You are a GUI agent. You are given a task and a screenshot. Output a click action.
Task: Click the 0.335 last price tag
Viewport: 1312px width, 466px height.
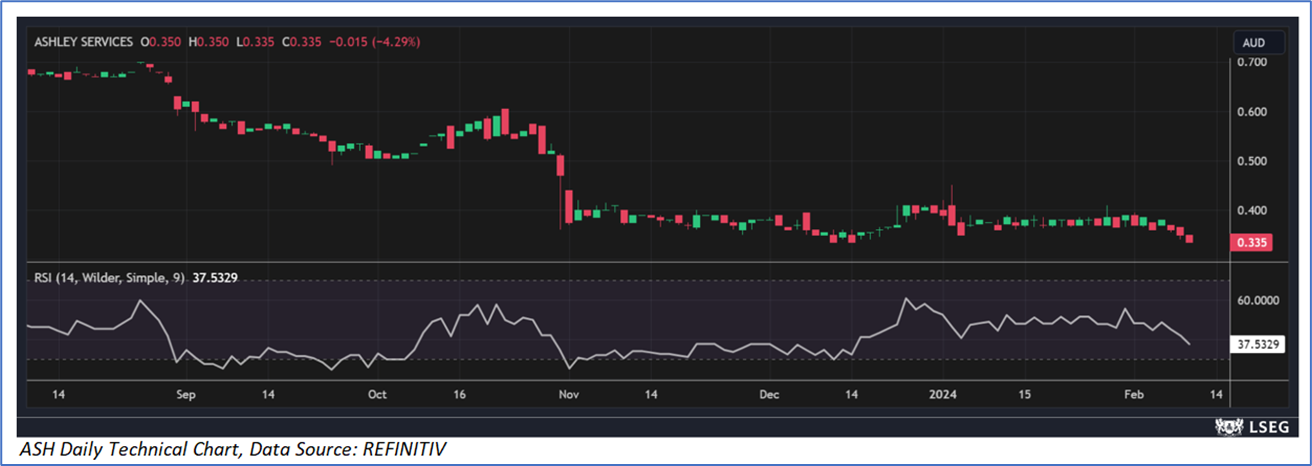pyautogui.click(x=1254, y=243)
